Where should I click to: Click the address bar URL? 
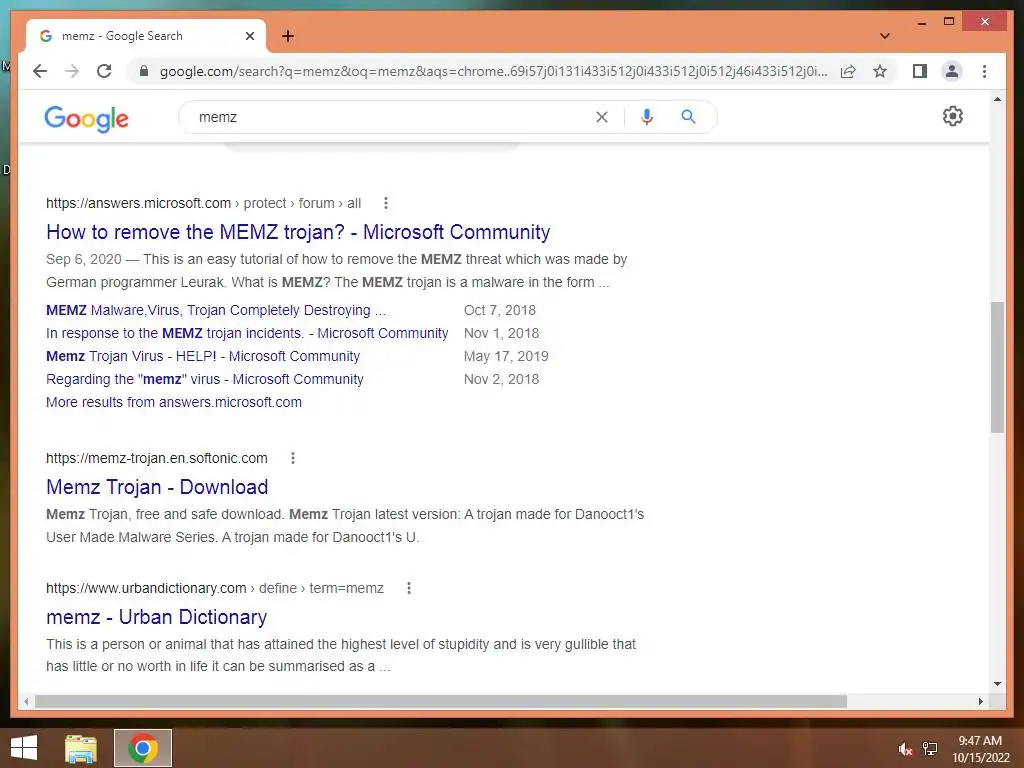point(493,71)
